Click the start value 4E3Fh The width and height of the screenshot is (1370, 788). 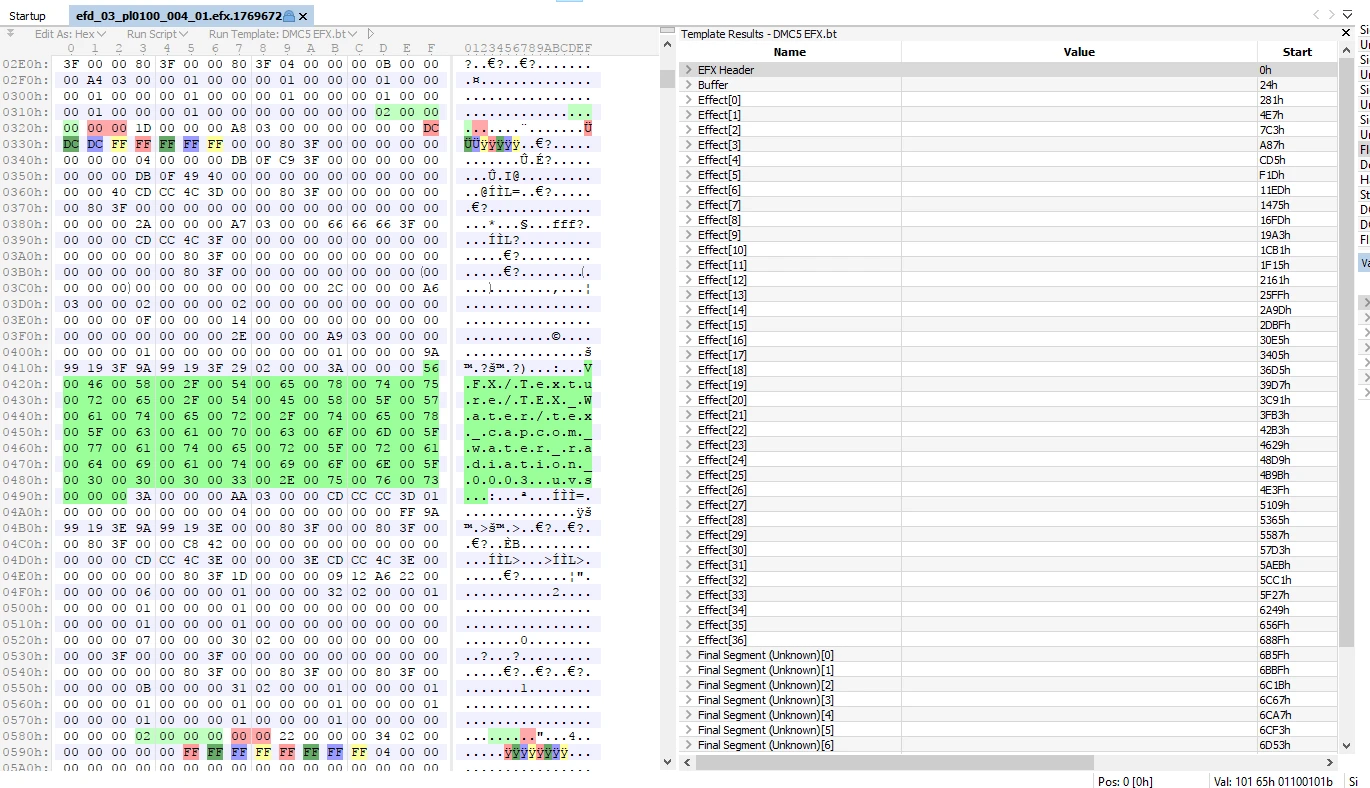[x=1274, y=490]
